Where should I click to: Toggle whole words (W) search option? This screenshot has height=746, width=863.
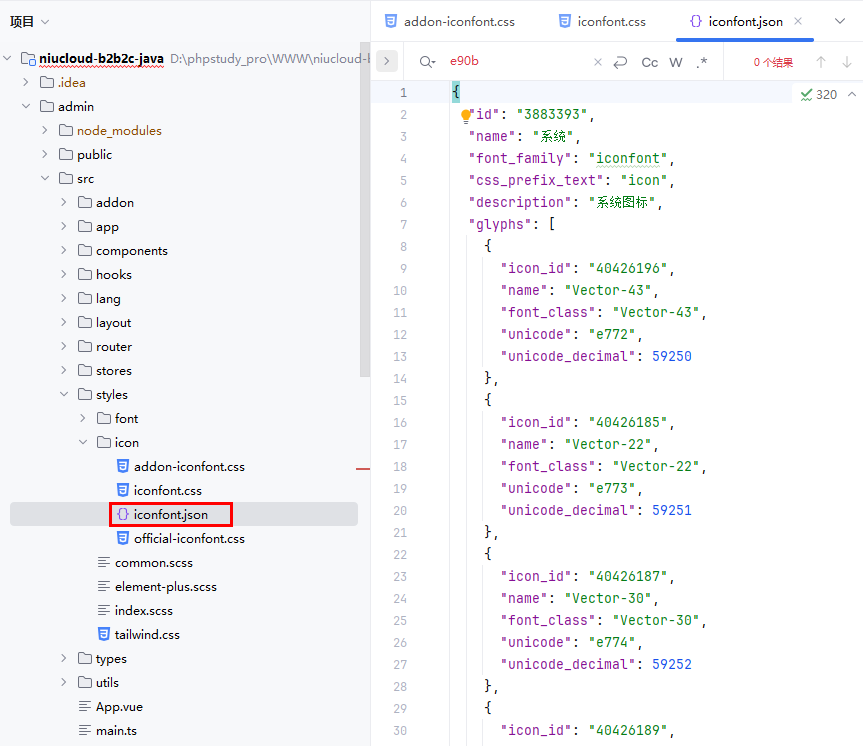click(676, 62)
